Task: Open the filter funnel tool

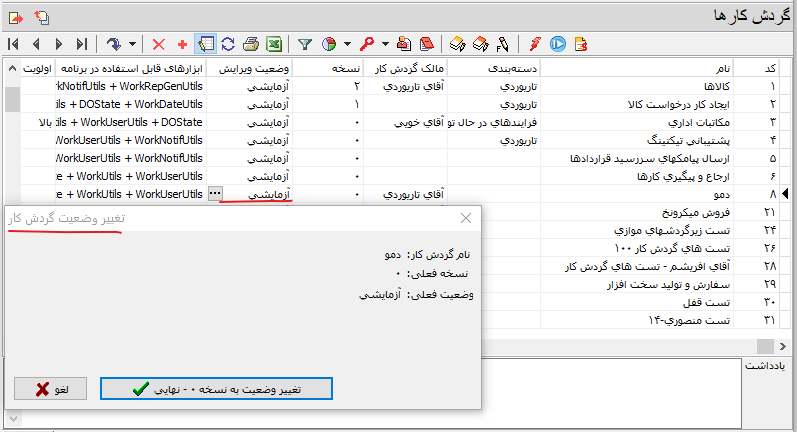Action: pos(305,44)
